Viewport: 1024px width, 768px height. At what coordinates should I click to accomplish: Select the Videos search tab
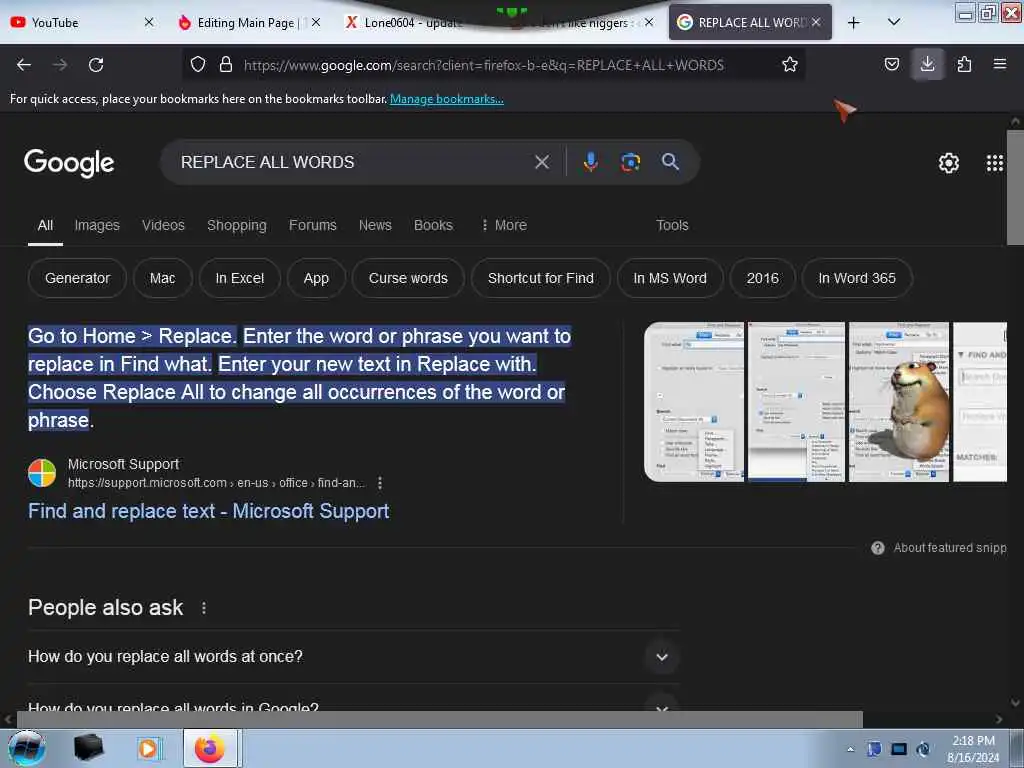click(163, 225)
